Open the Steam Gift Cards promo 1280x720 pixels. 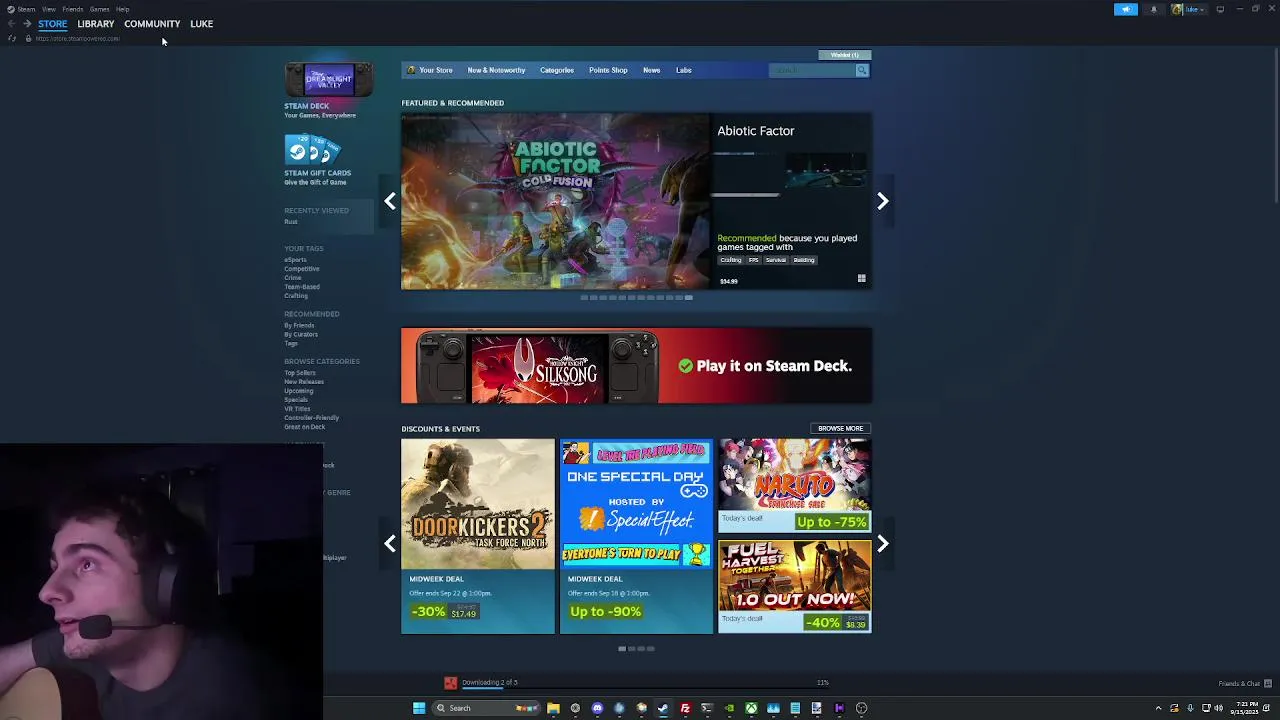pyautogui.click(x=313, y=150)
